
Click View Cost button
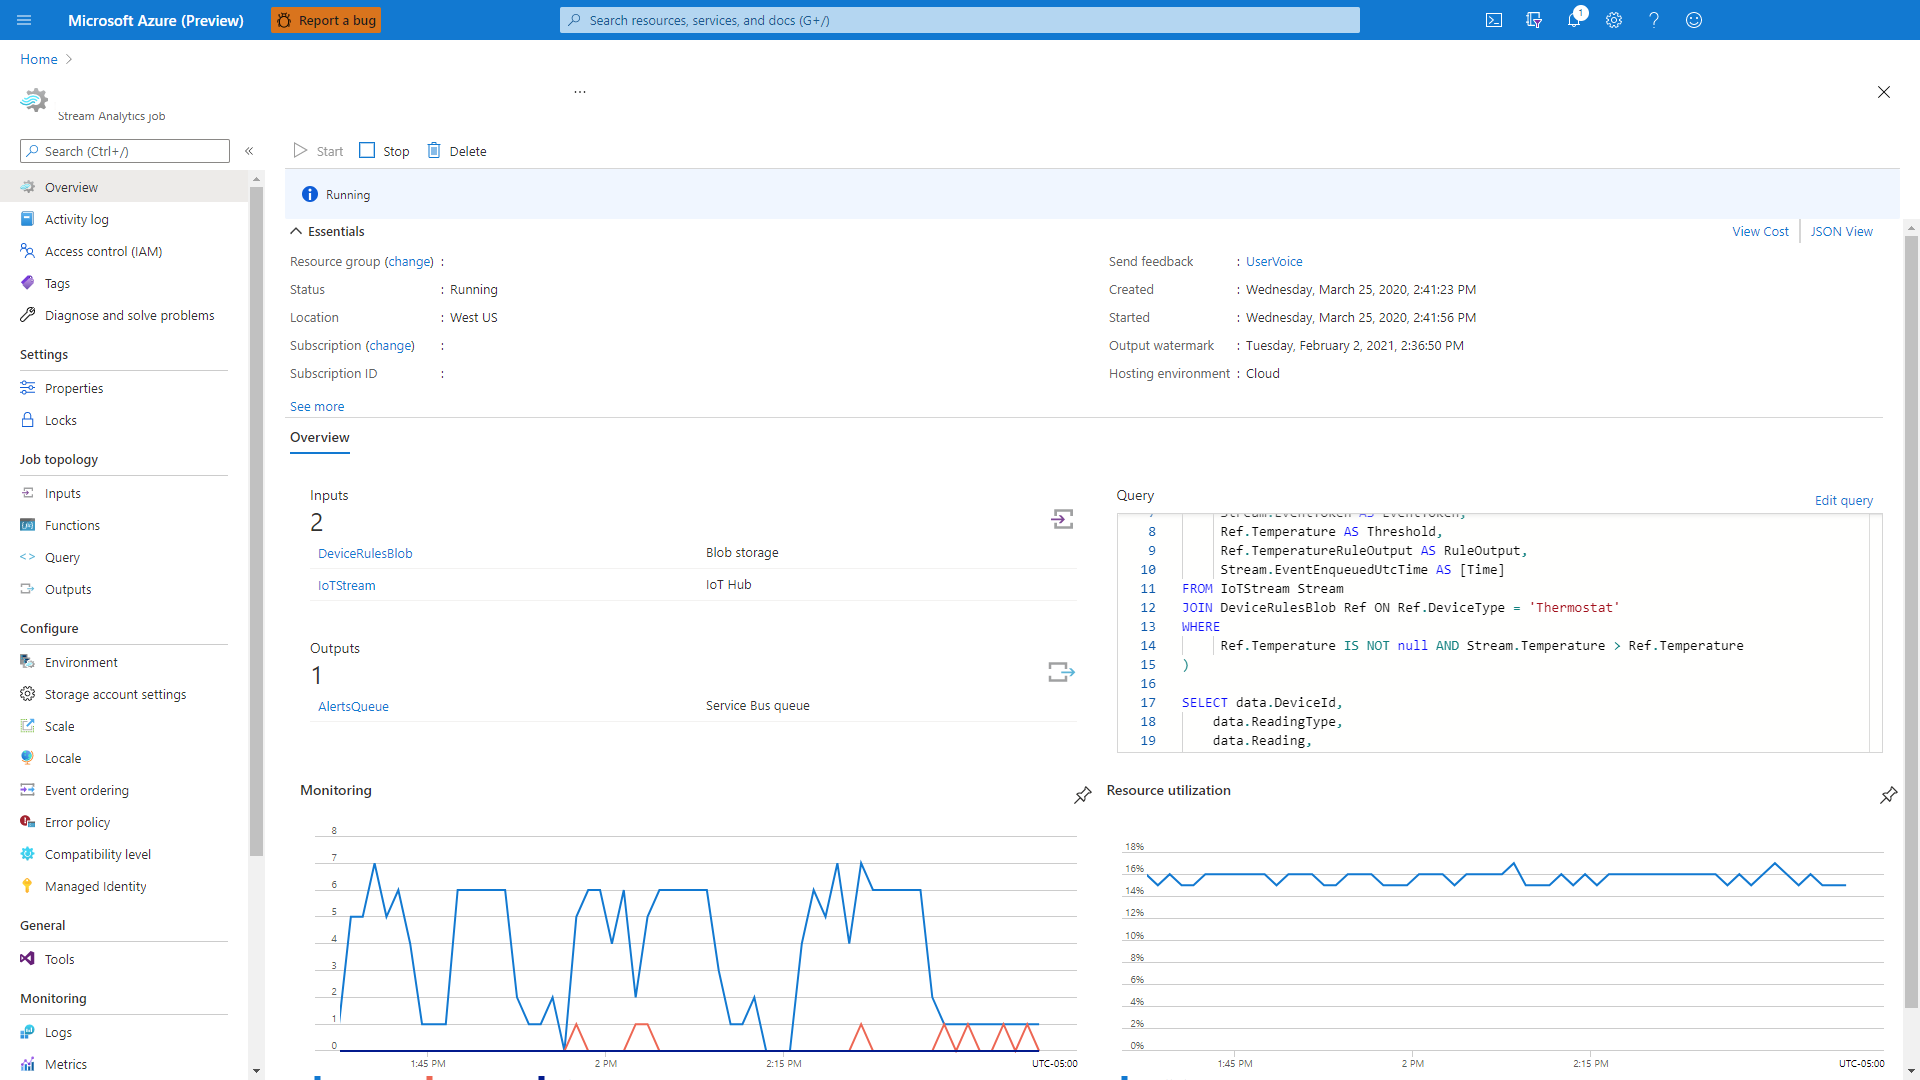[1760, 231]
